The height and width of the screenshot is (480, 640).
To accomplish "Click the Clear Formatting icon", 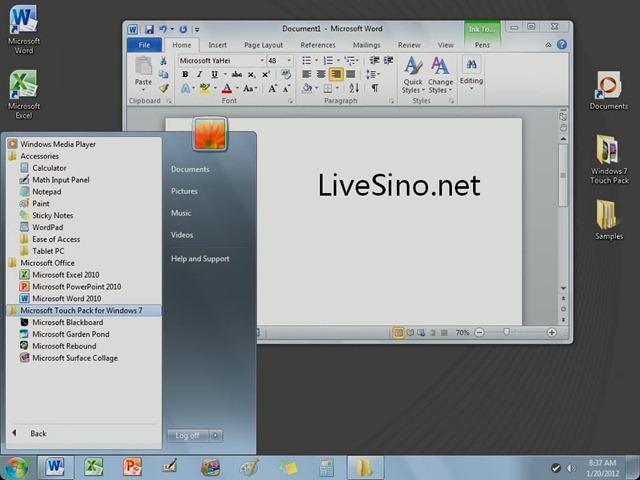I will pyautogui.click(x=286, y=74).
